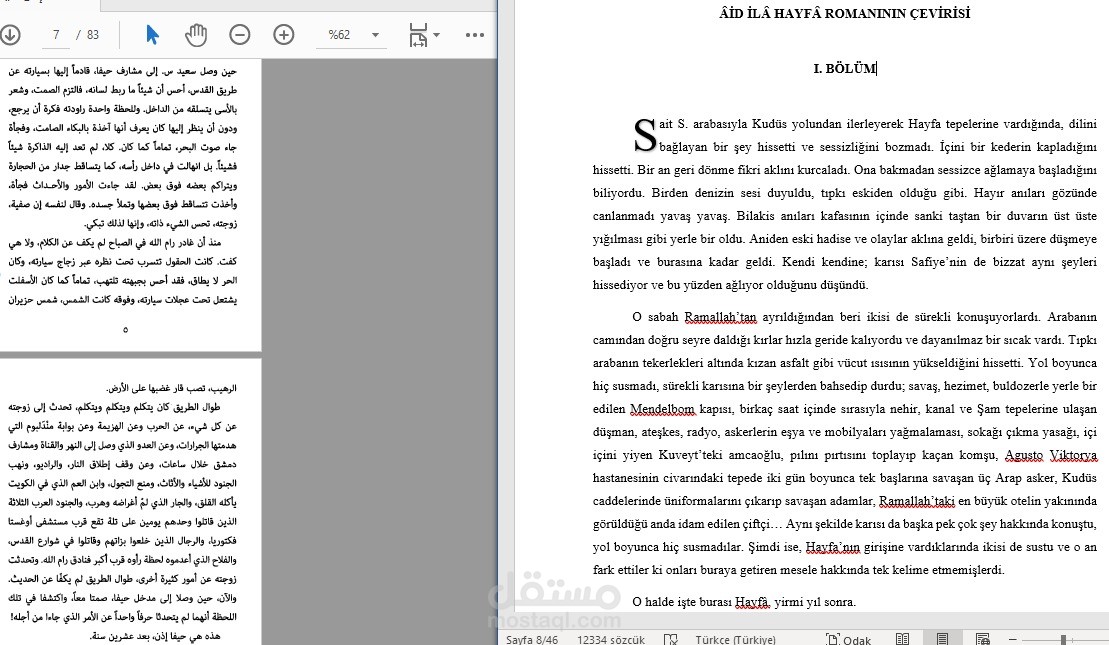The image size is (1109, 645).
Task: Place cursor in I. BÖLÜM heading
Action: coord(844,69)
